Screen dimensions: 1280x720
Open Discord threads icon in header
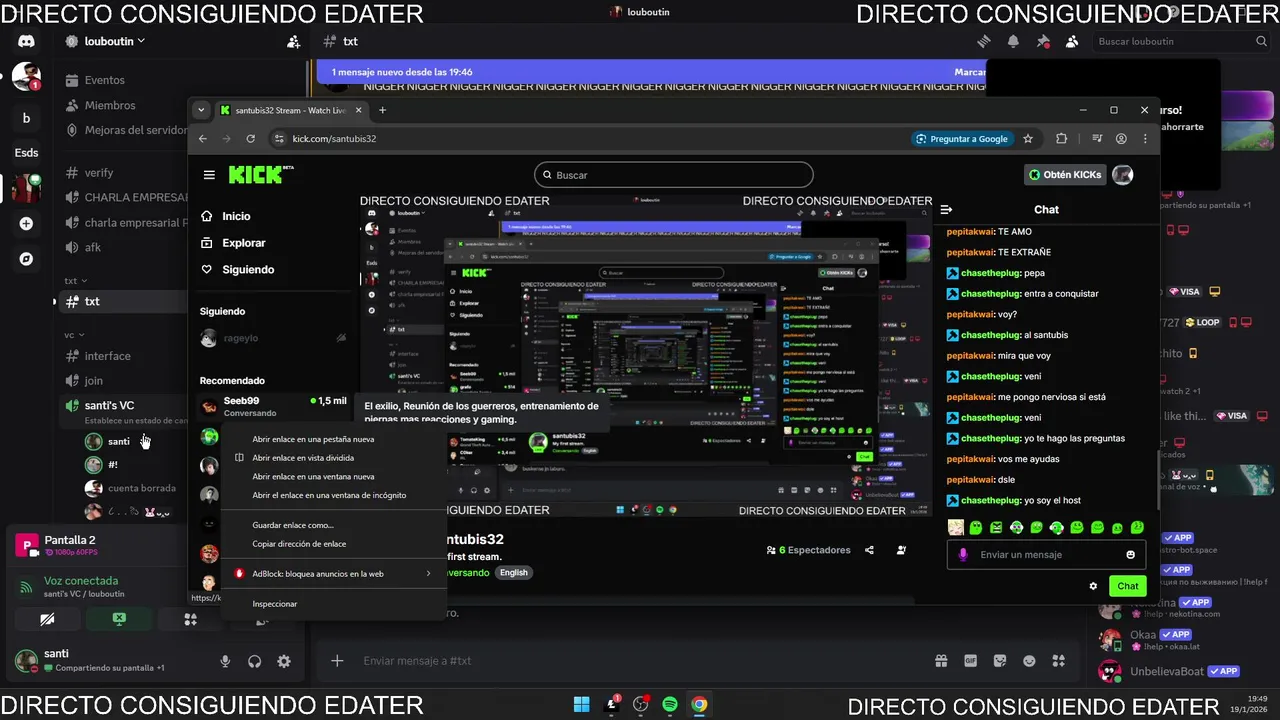click(984, 41)
